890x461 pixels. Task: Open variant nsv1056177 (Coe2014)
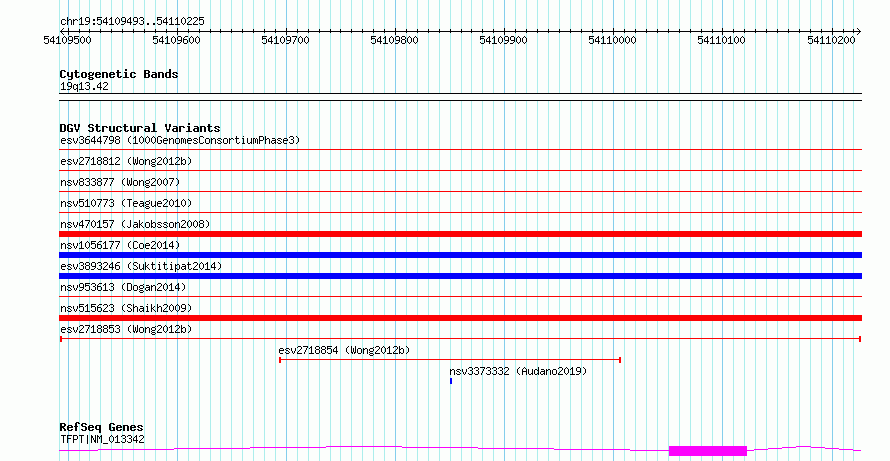pos(120,245)
